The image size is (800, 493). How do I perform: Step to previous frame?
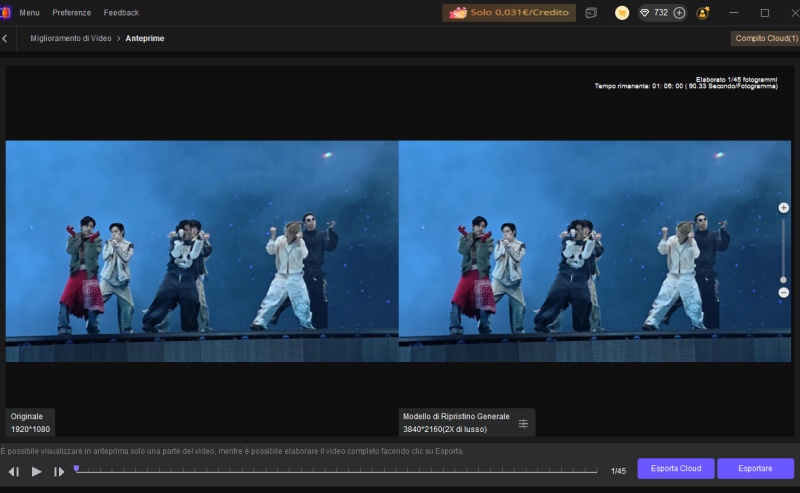click(x=14, y=472)
